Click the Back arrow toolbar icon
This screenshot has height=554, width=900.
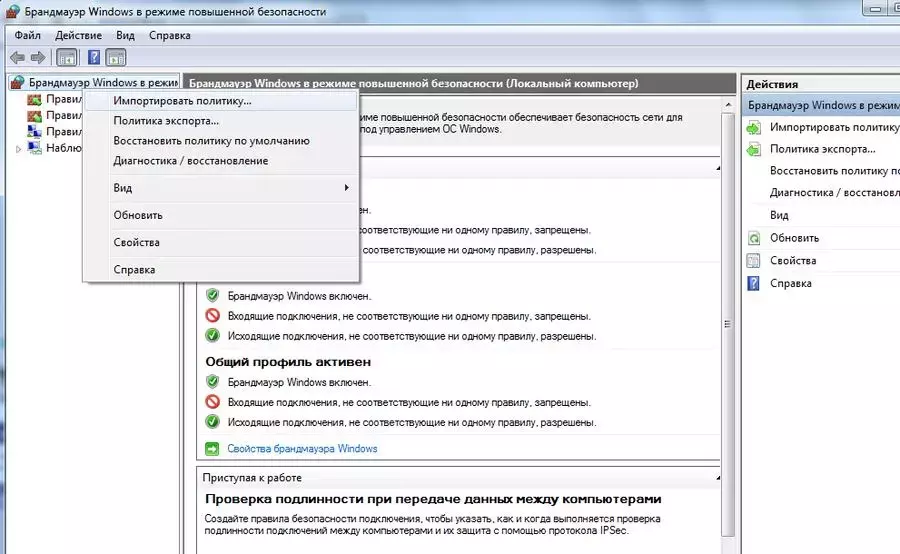tap(18, 57)
